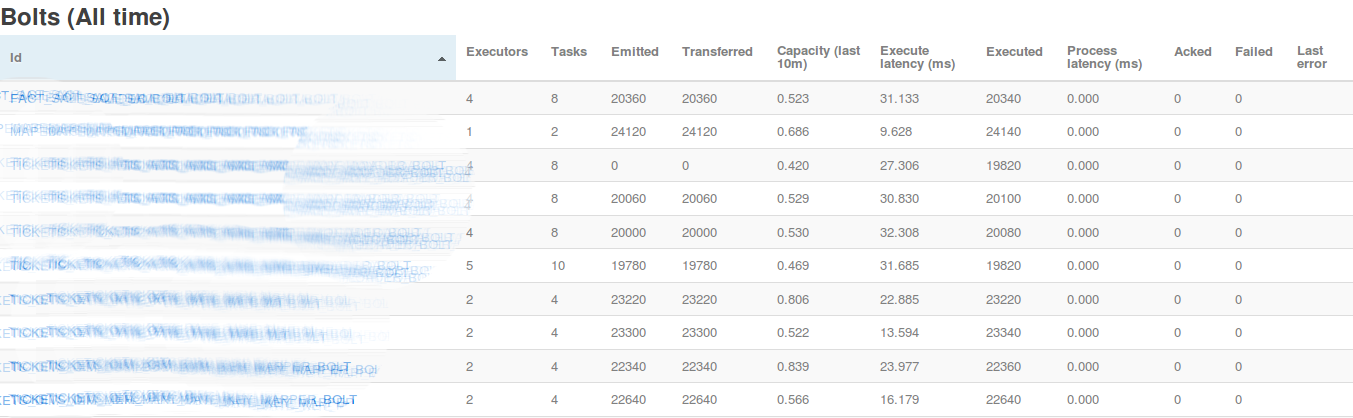Sort by Process latency (ms) header
Image resolution: width=1353 pixels, height=418 pixels.
coord(1104,58)
